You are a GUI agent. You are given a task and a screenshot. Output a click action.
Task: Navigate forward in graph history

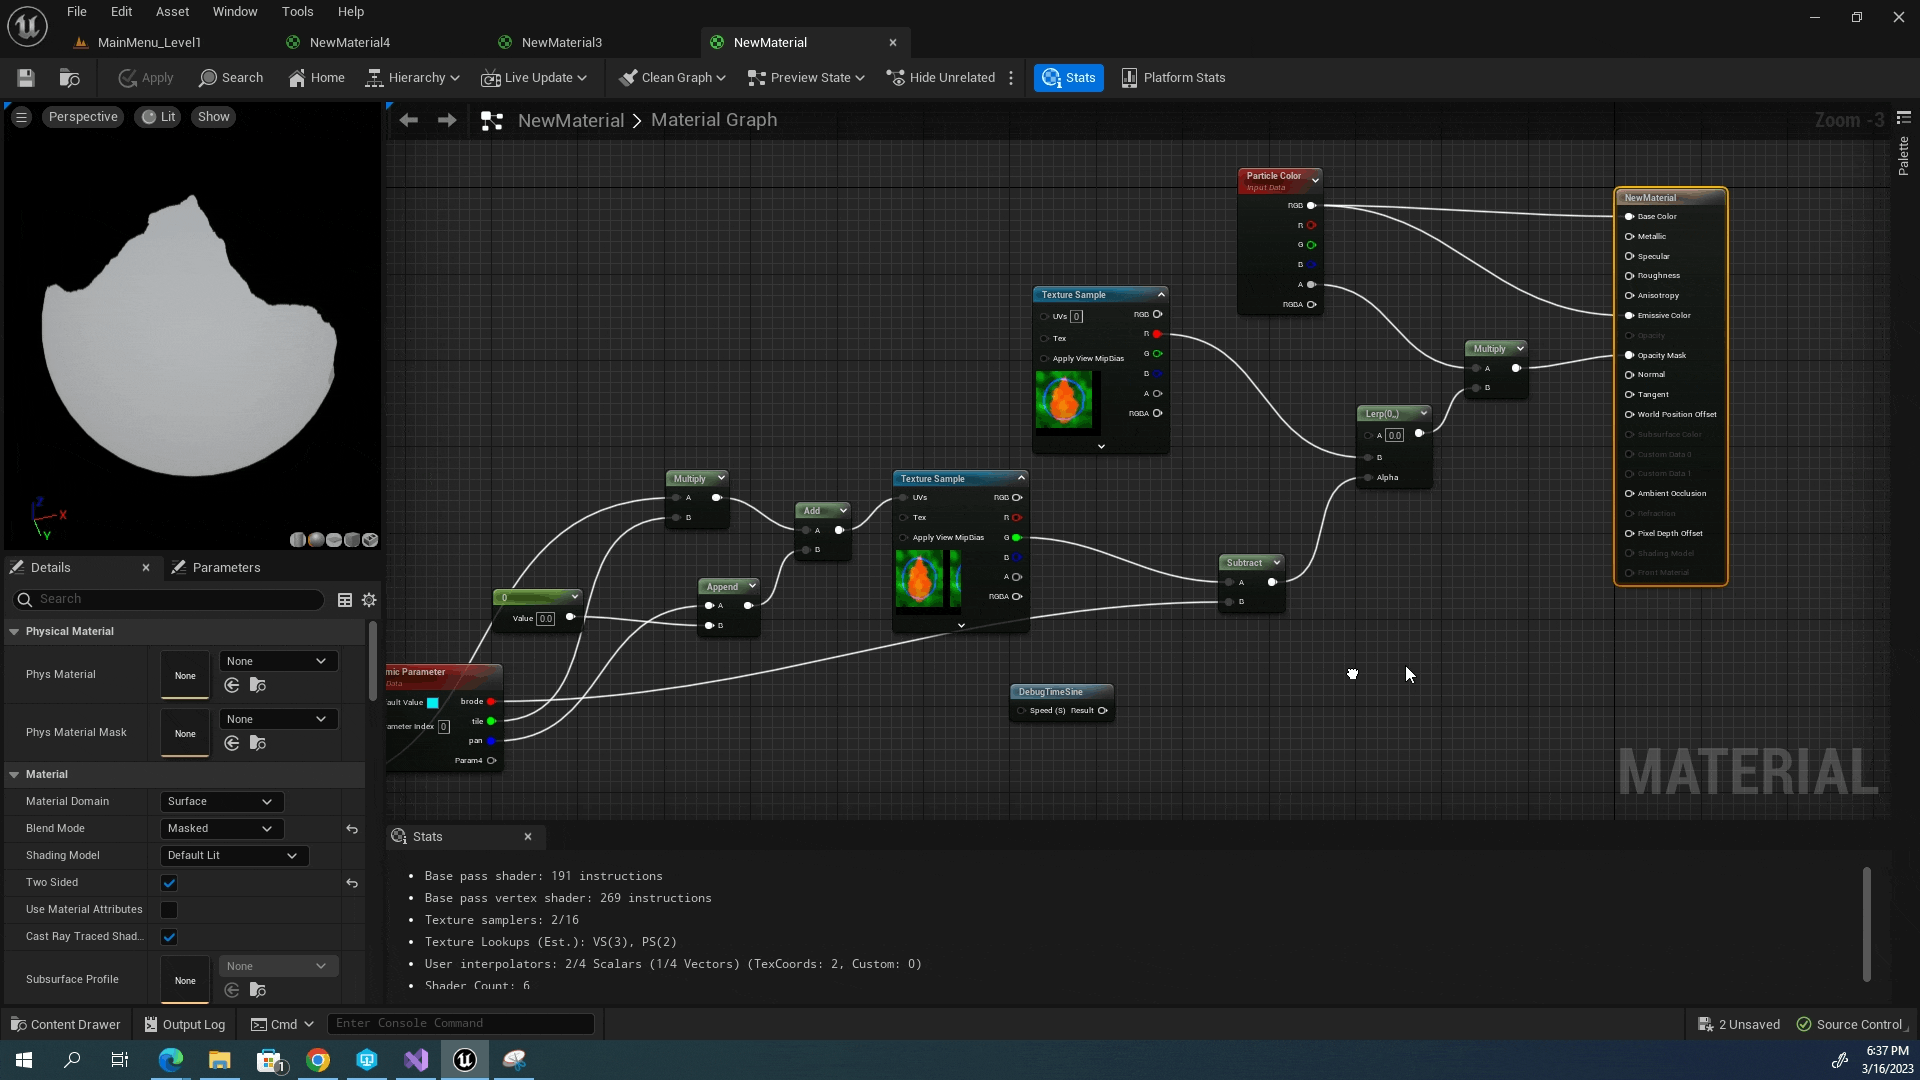(x=447, y=120)
